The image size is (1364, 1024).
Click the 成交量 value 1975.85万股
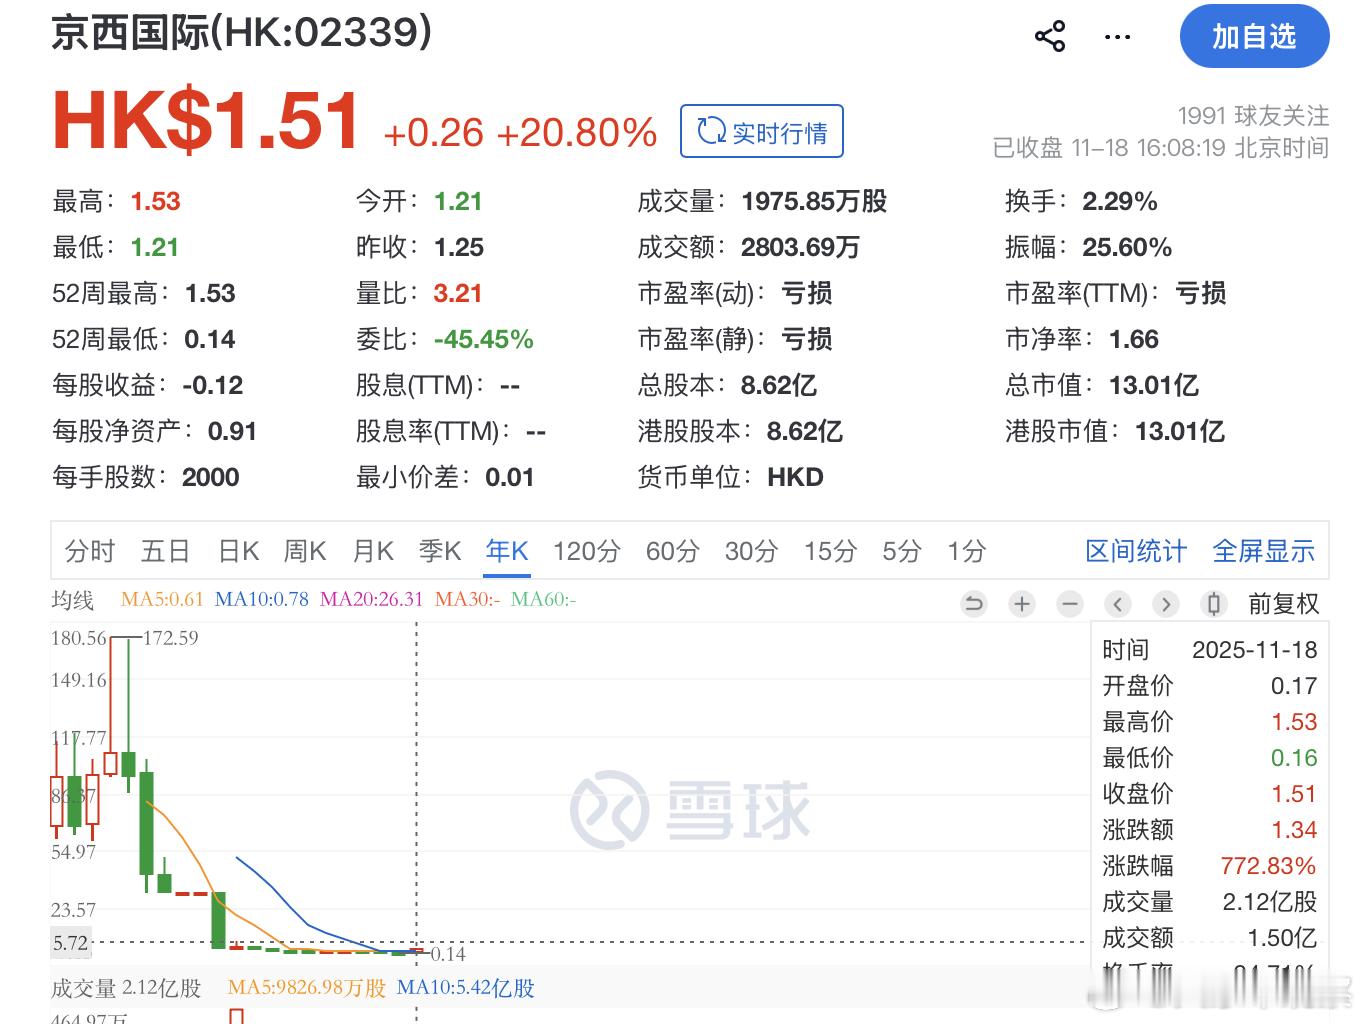tap(814, 201)
